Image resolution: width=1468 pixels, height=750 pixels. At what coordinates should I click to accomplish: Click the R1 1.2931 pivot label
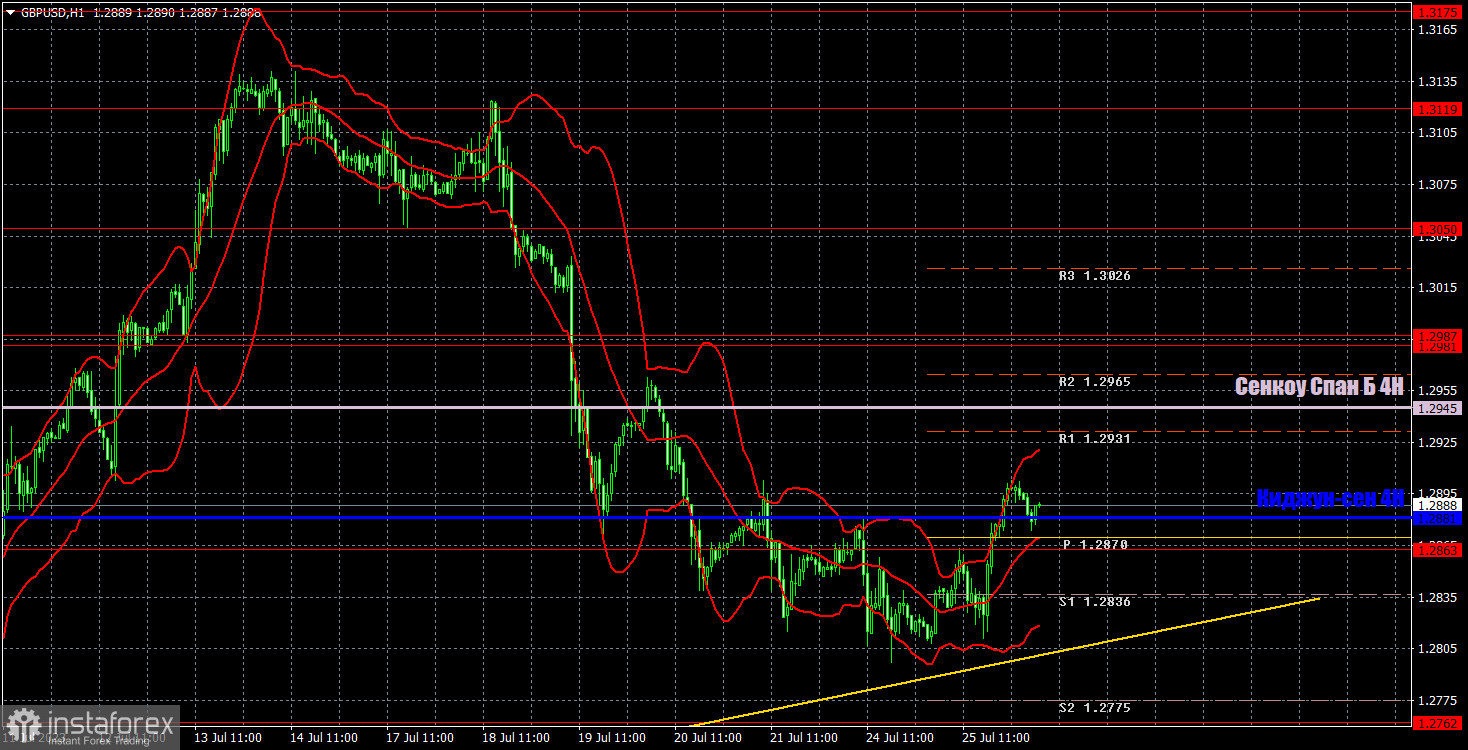pos(1095,439)
